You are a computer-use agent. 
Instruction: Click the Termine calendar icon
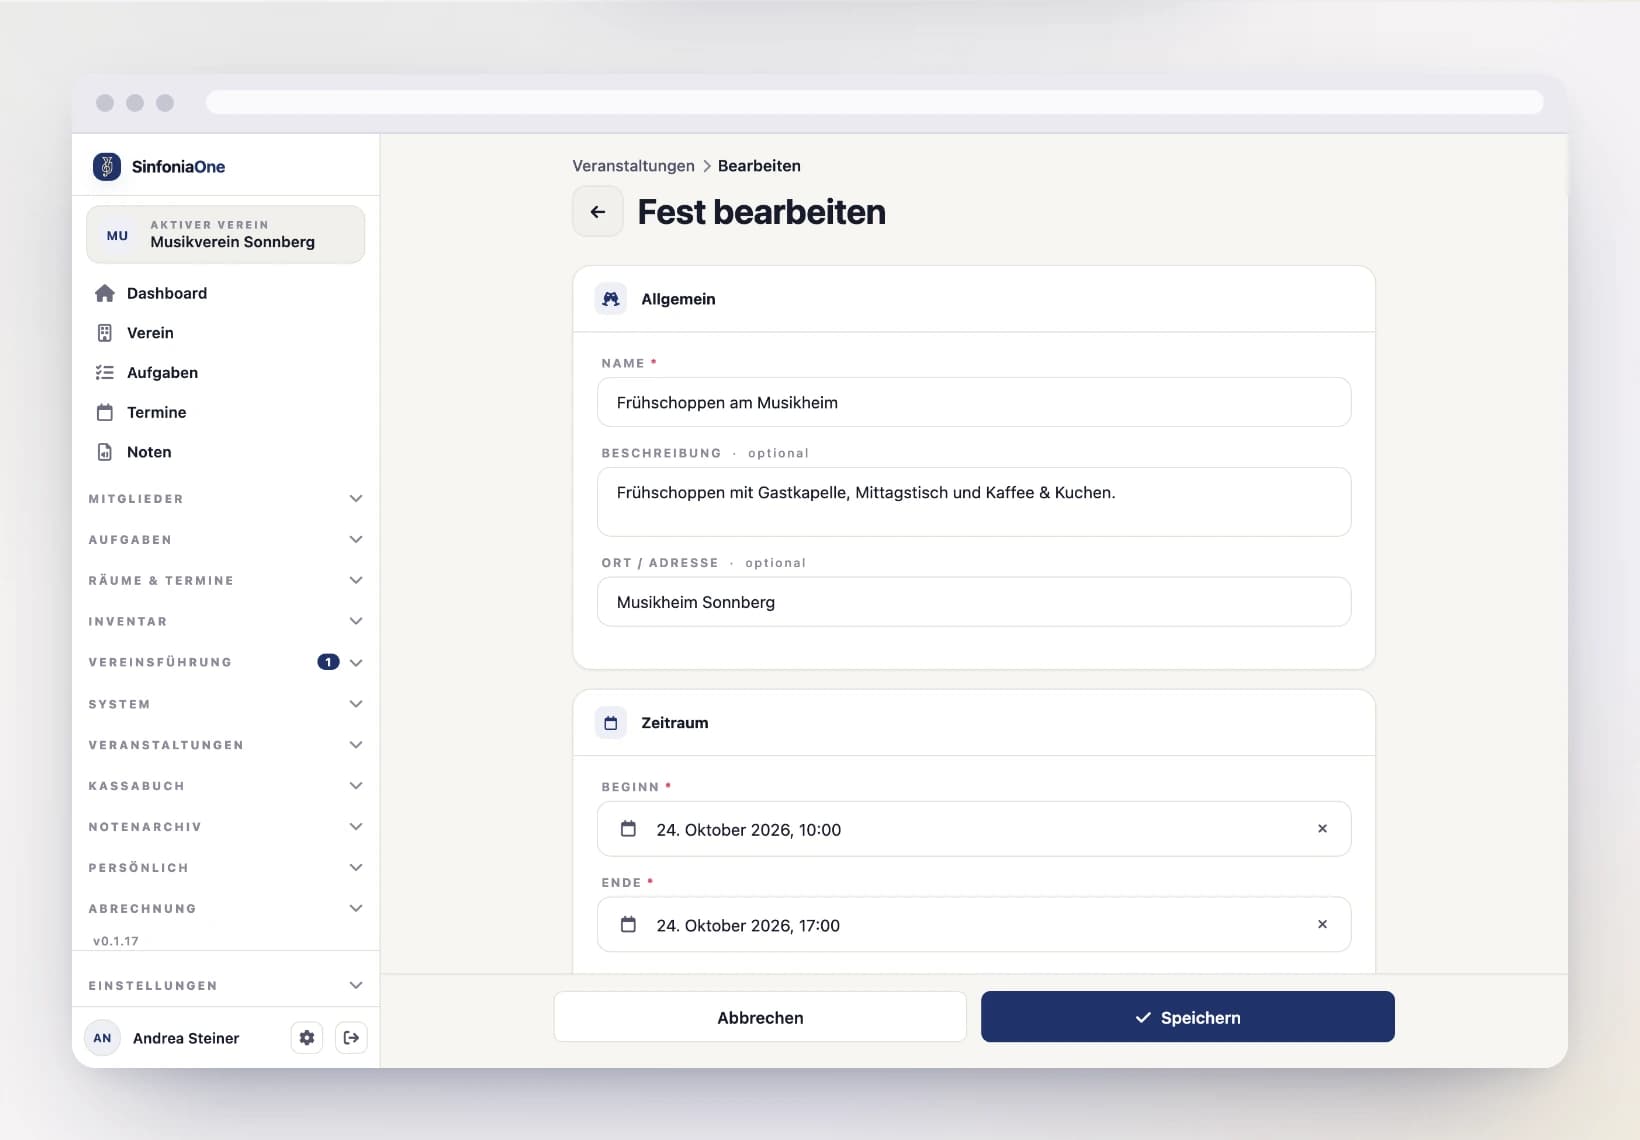105,412
